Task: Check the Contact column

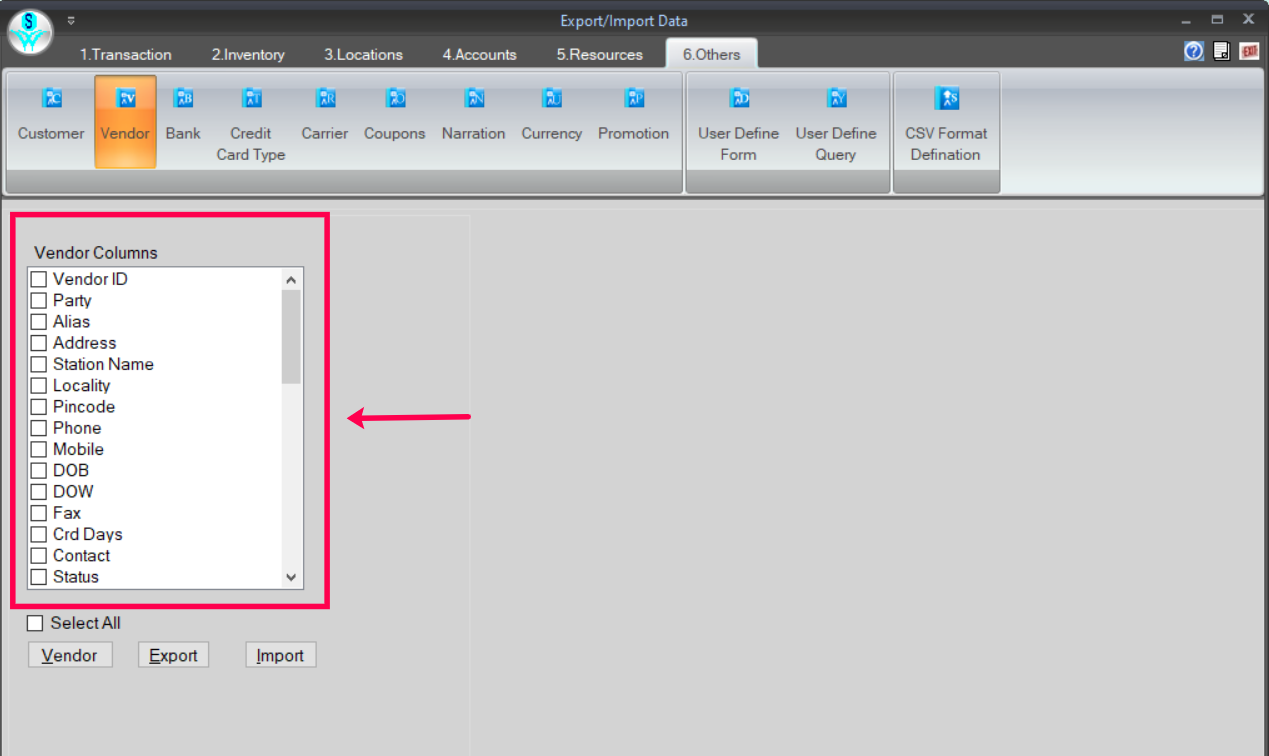Action: pos(39,555)
